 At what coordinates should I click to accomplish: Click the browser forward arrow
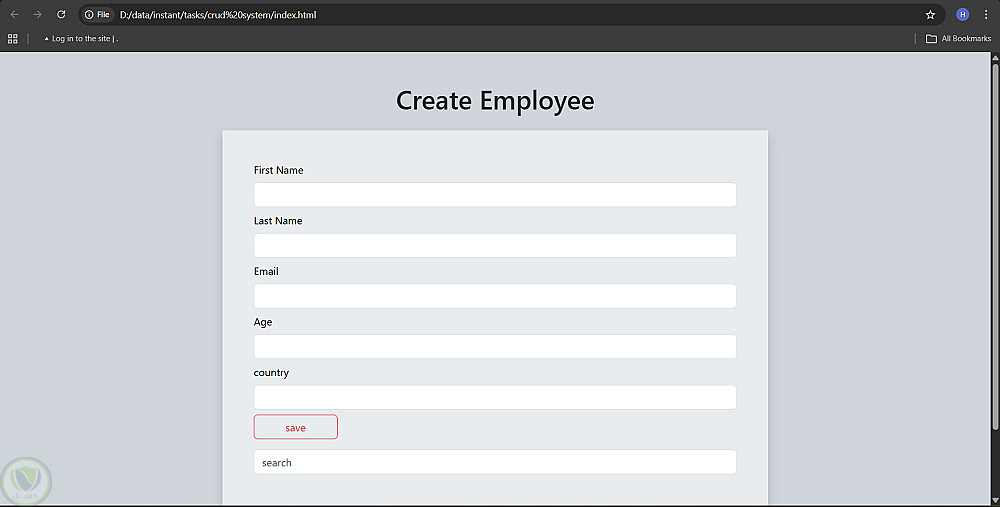[38, 14]
